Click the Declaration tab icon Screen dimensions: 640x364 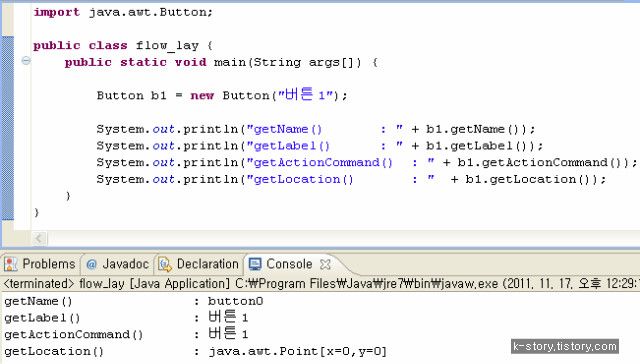[x=165, y=264]
